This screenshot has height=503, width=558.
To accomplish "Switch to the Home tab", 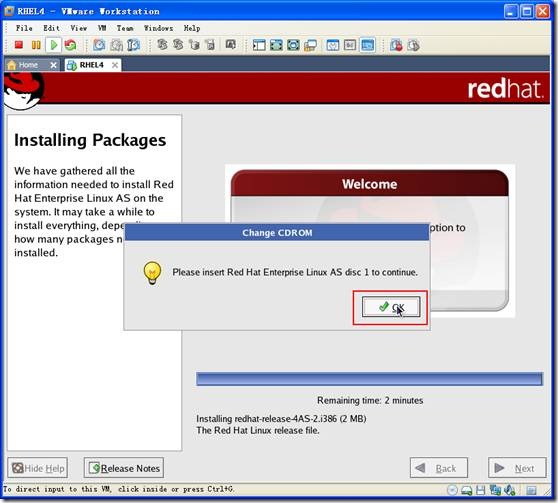I will pos(27,65).
